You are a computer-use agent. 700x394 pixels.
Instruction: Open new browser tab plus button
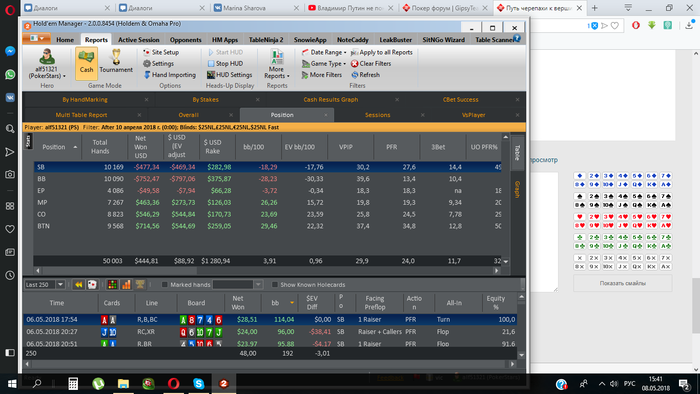[594, 8]
